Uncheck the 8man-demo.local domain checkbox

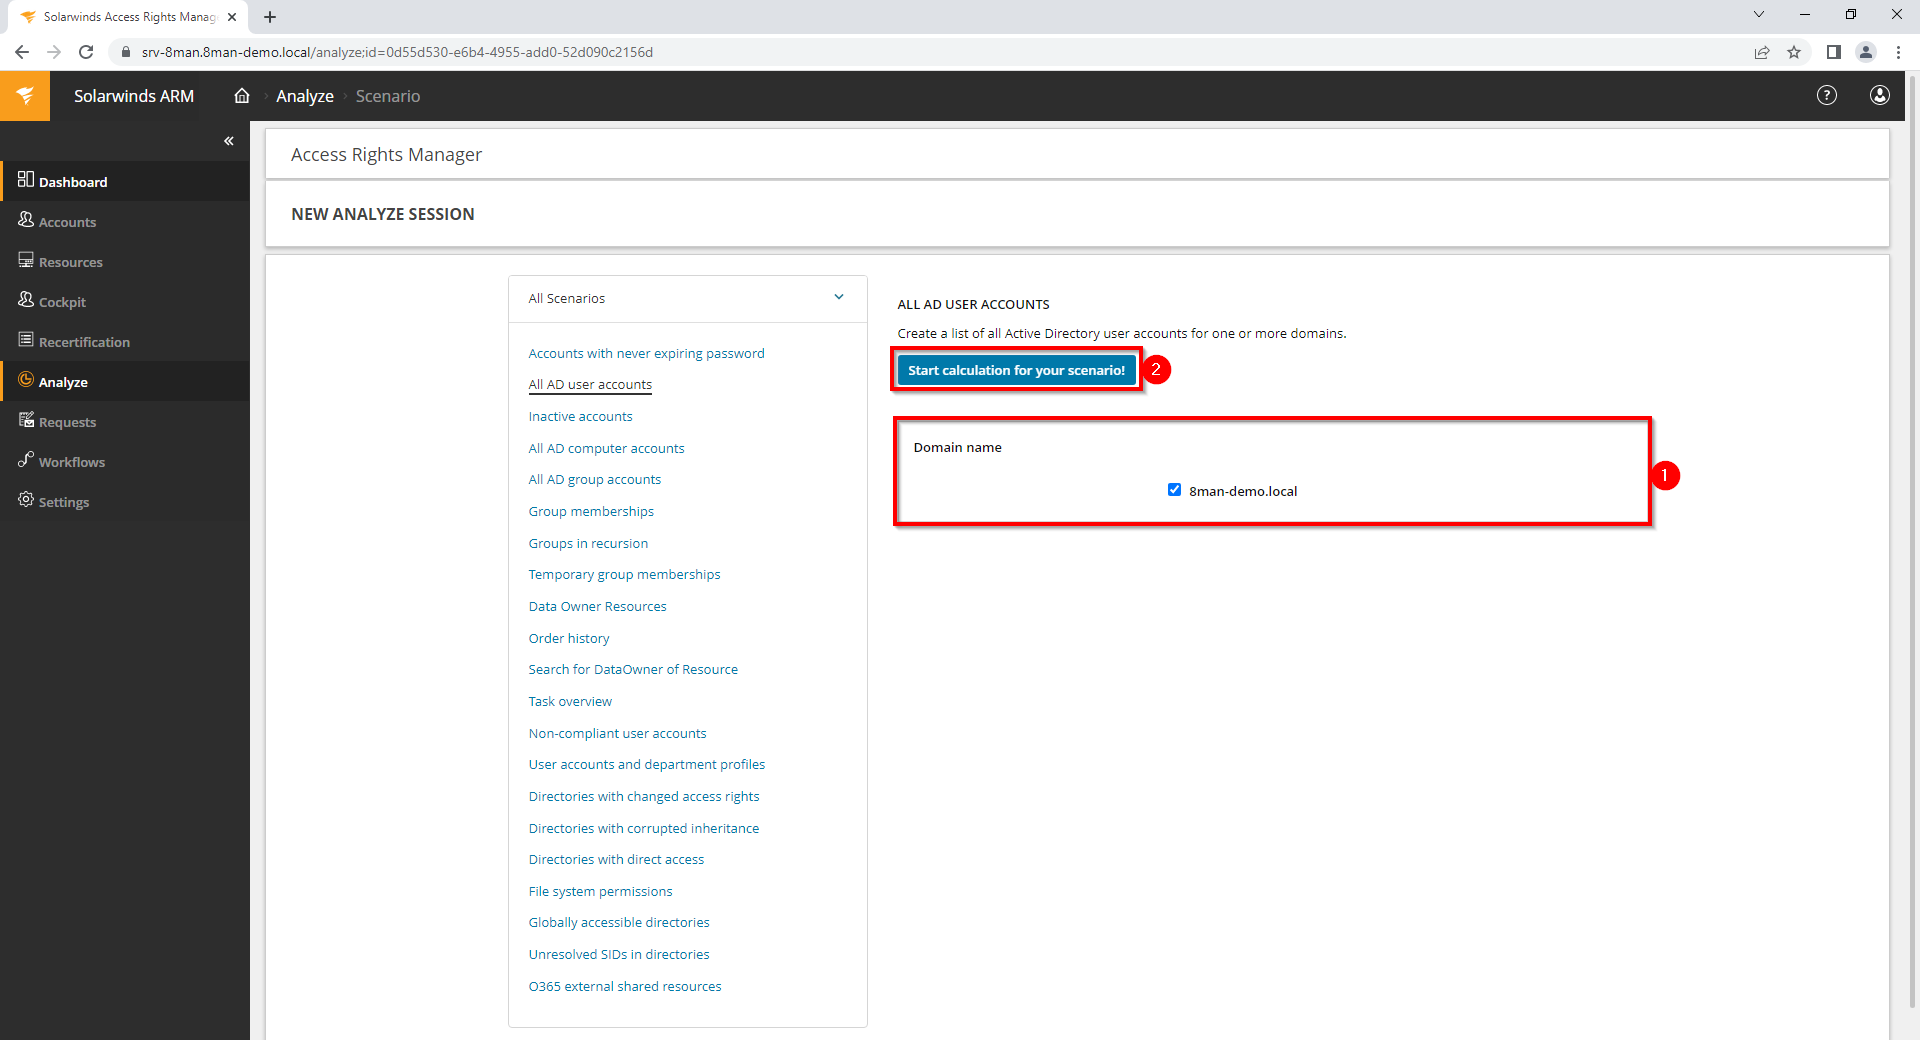pos(1174,490)
